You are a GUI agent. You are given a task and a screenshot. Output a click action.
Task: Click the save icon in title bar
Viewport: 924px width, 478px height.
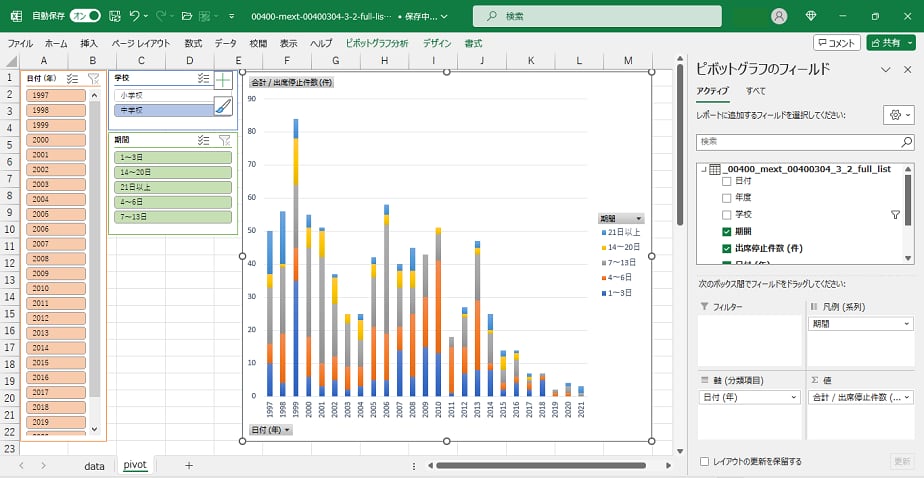tap(115, 16)
